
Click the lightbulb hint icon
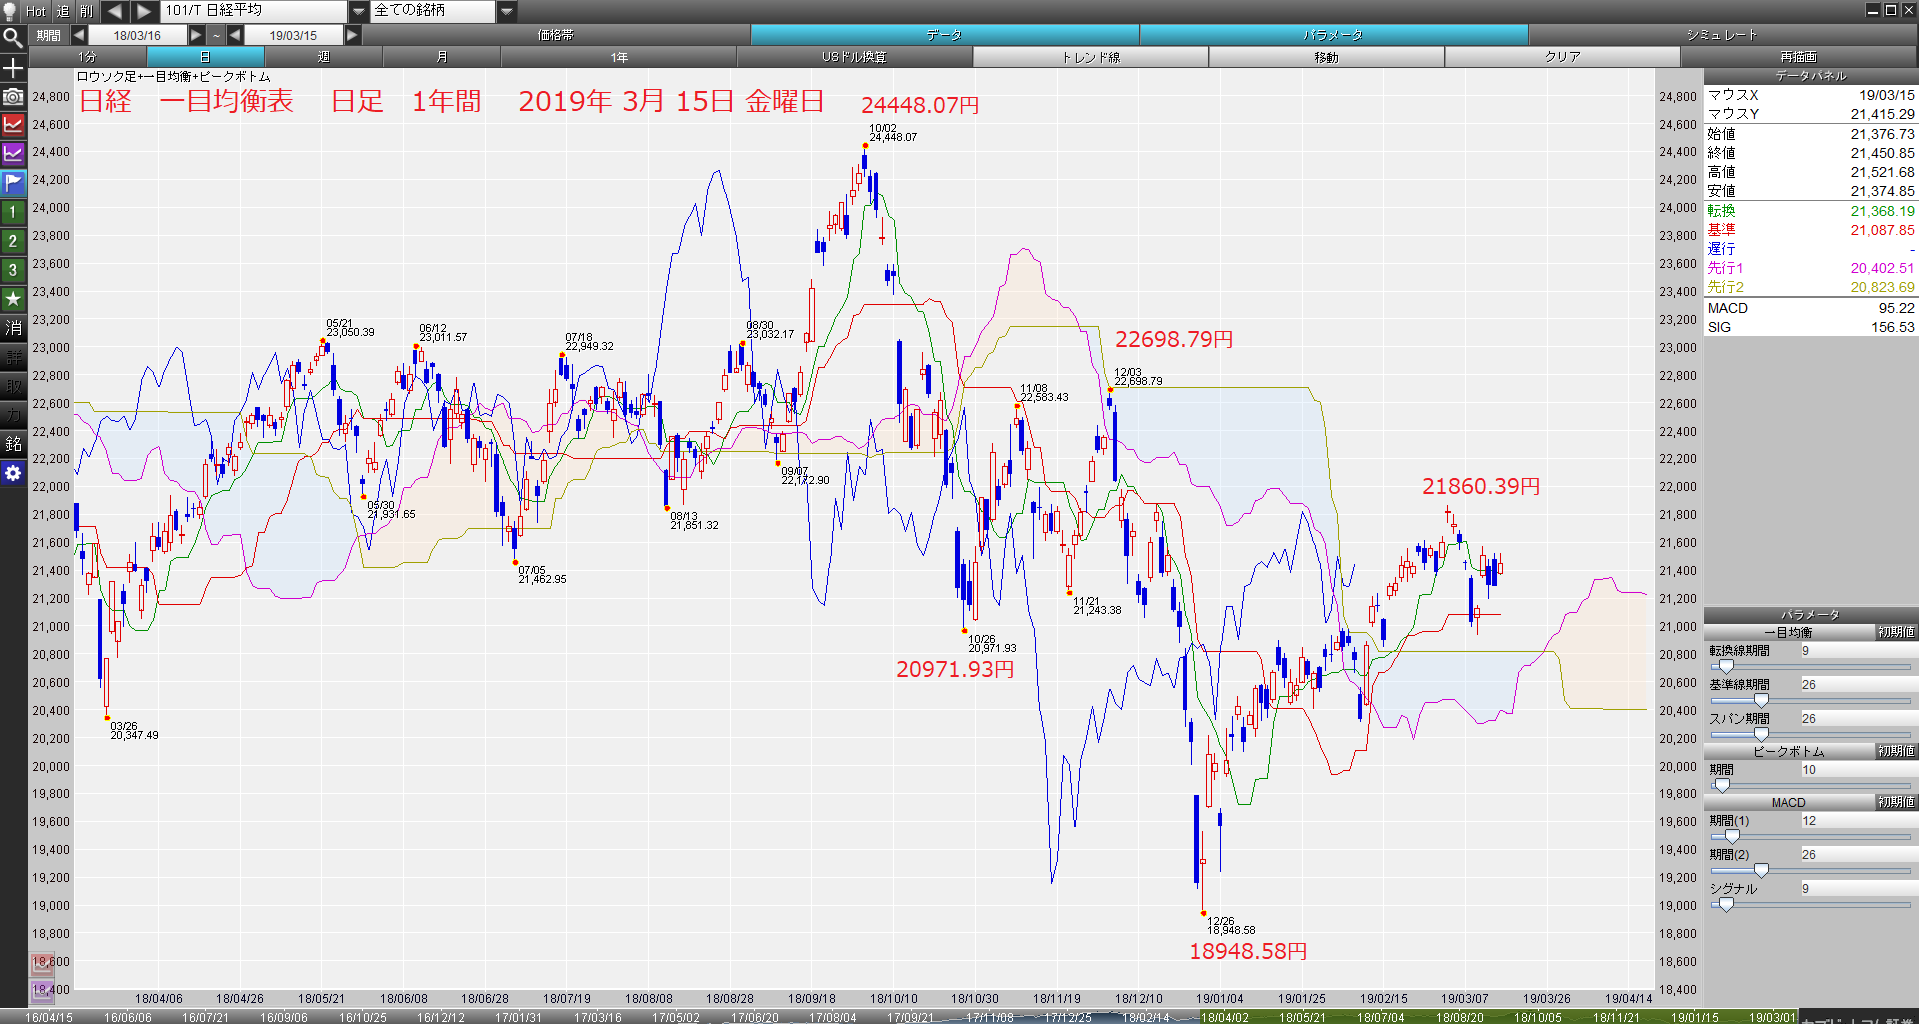(10, 11)
